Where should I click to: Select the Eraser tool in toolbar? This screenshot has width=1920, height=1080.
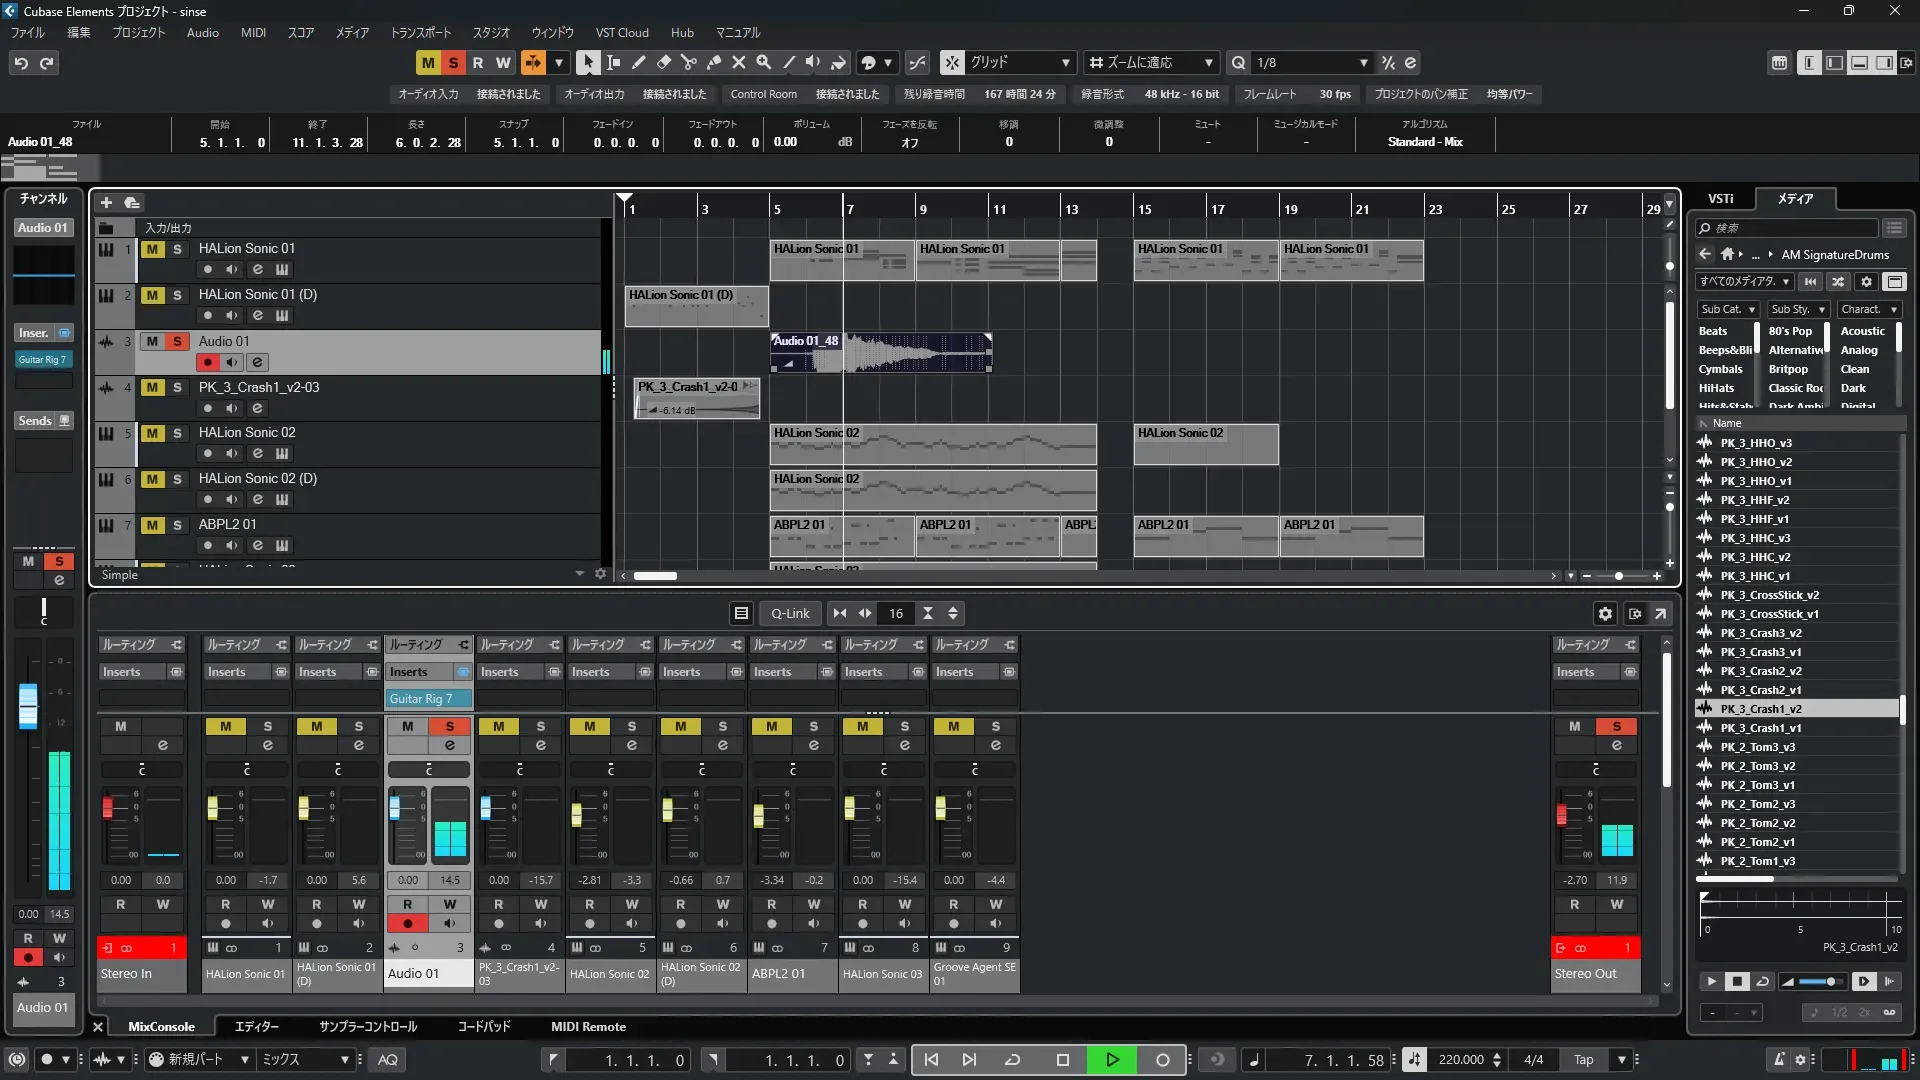click(664, 63)
